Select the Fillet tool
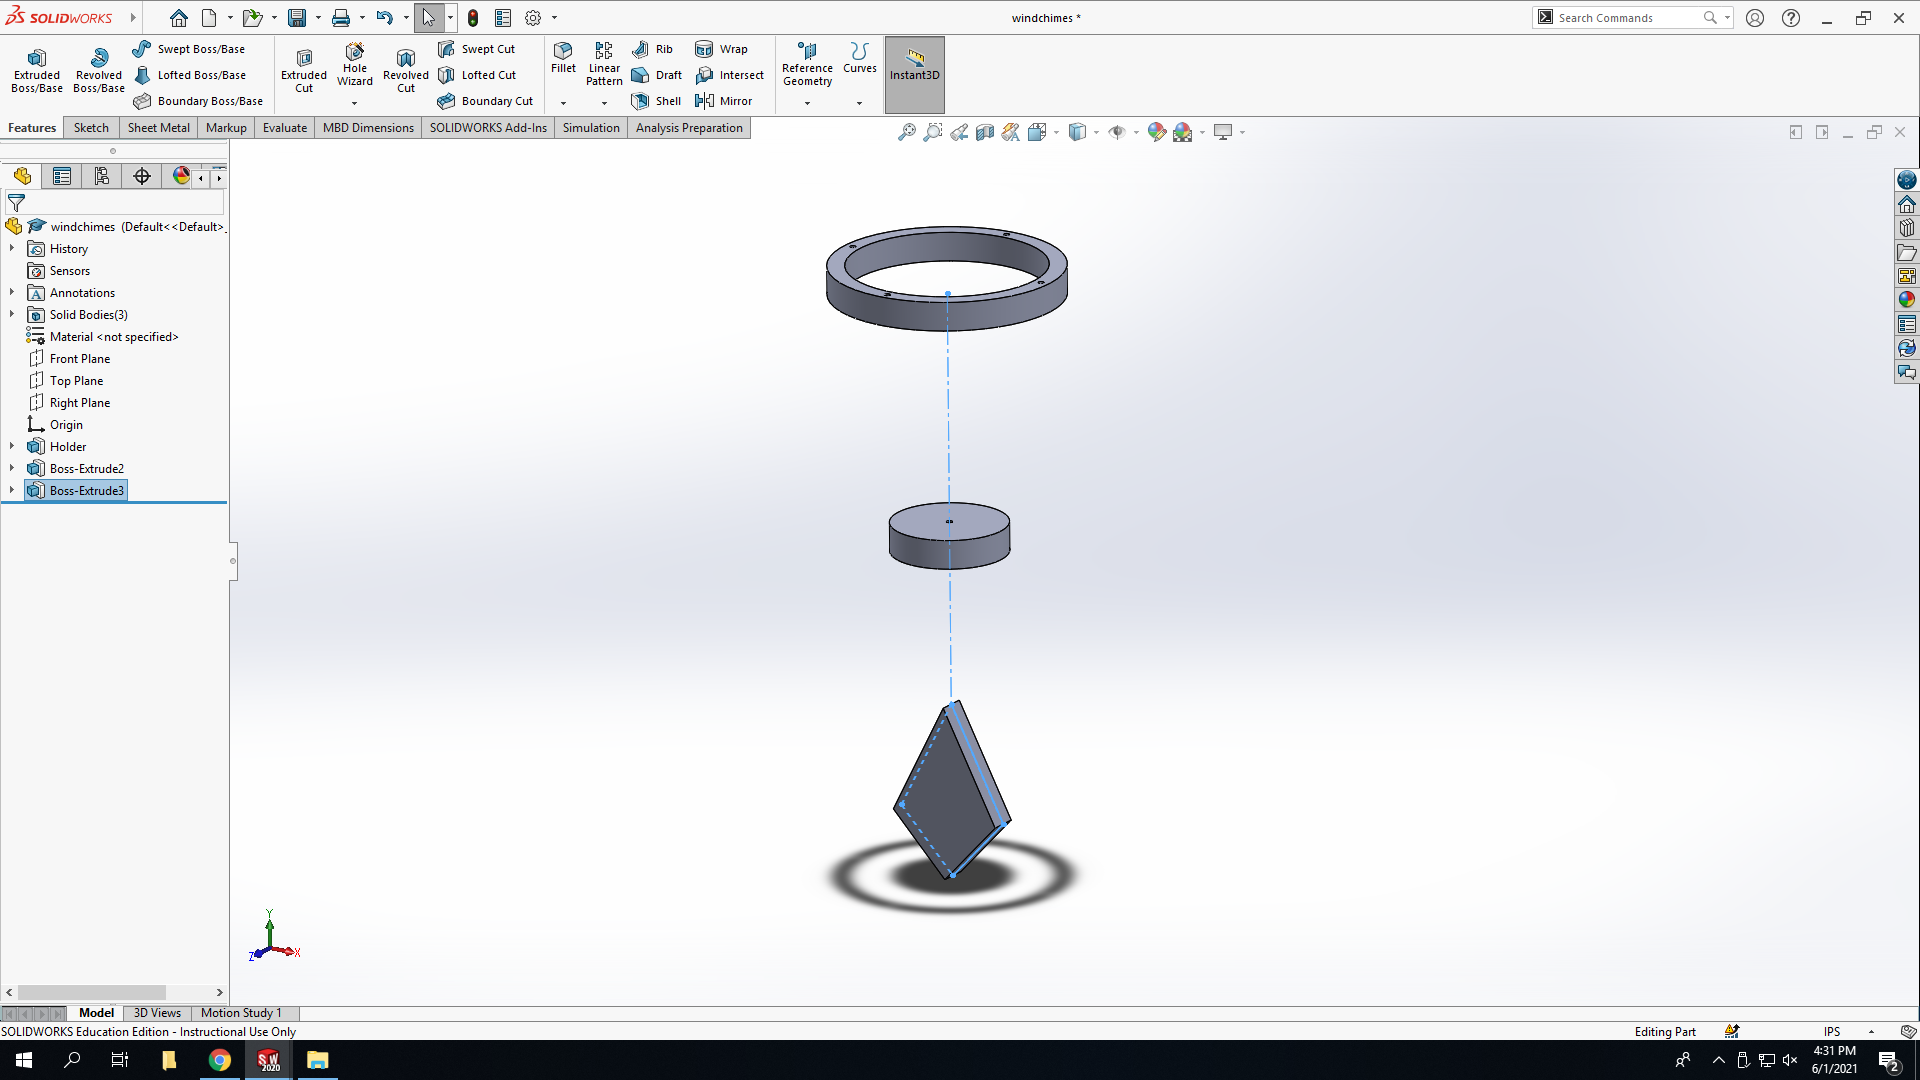Image resolution: width=1920 pixels, height=1080 pixels. [x=563, y=58]
